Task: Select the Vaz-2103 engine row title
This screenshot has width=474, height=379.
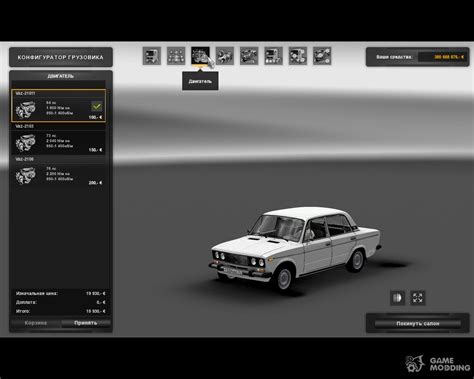Action: [25, 126]
